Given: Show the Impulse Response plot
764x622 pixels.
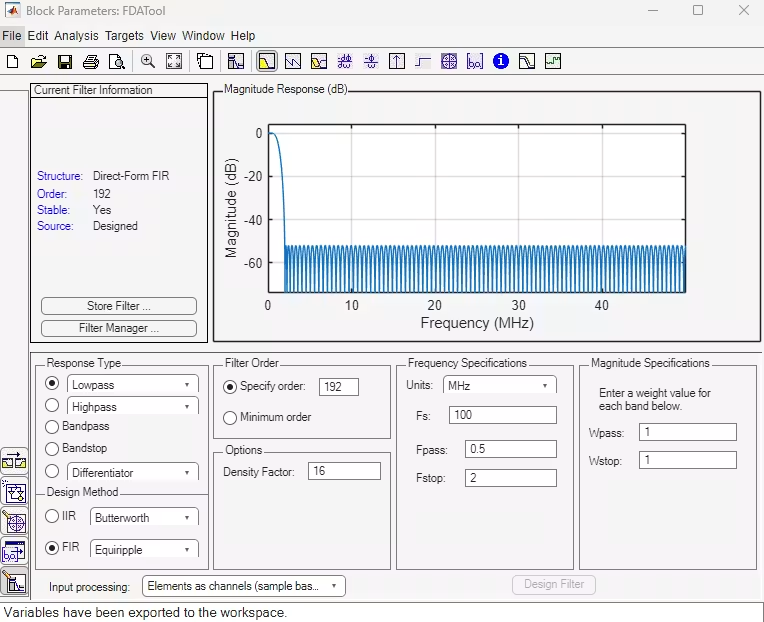Looking at the screenshot, I should [x=397, y=61].
